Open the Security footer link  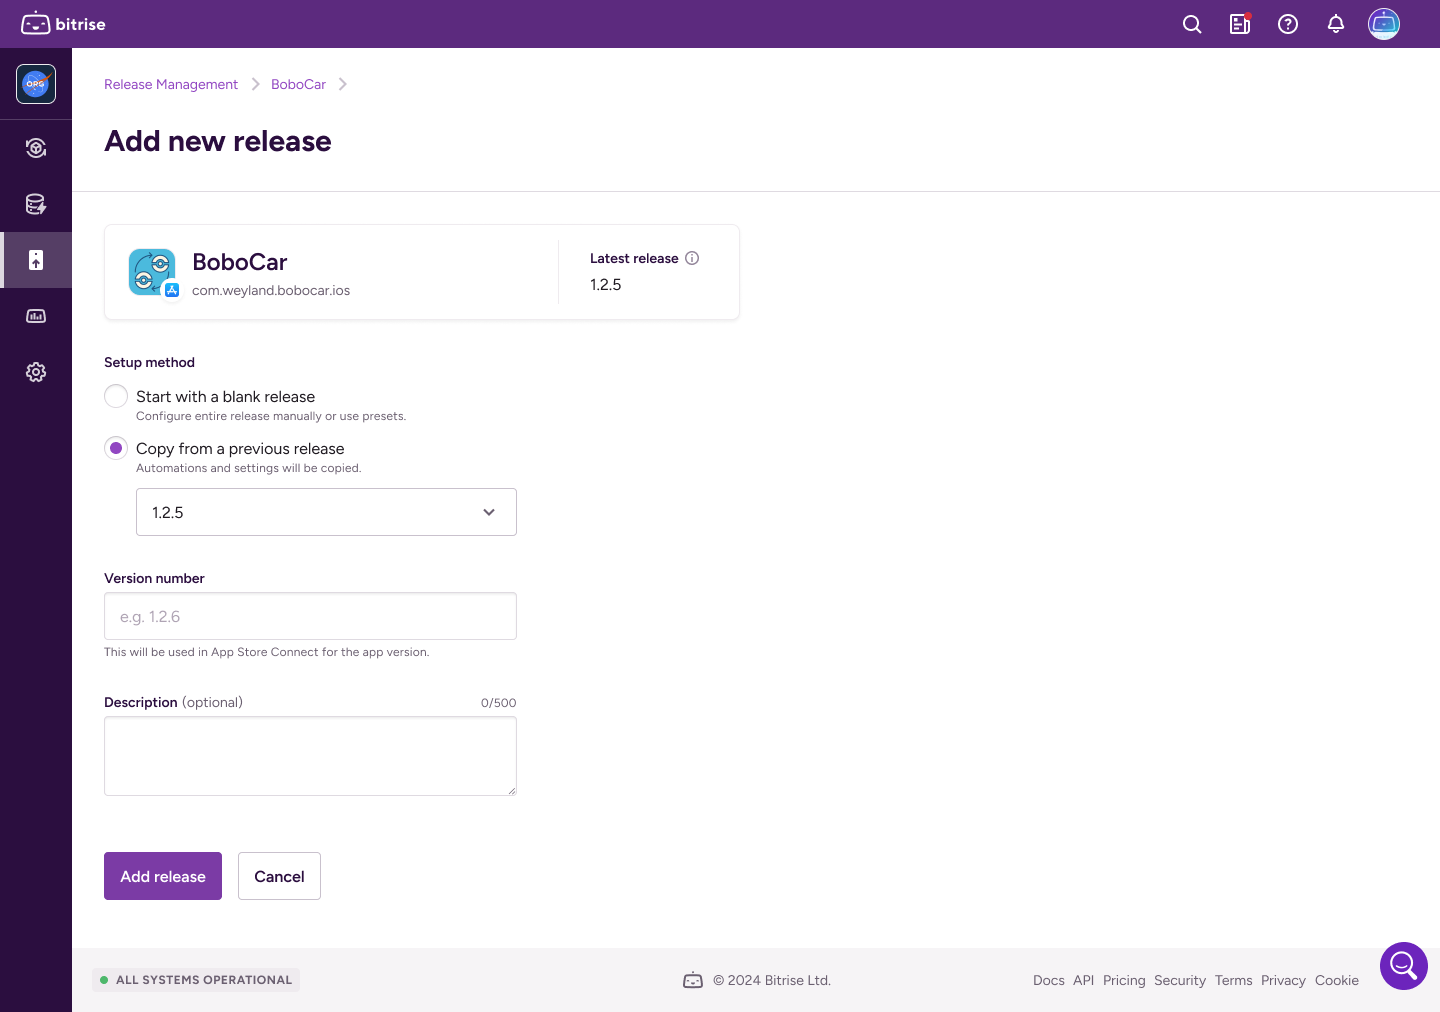pos(1180,980)
